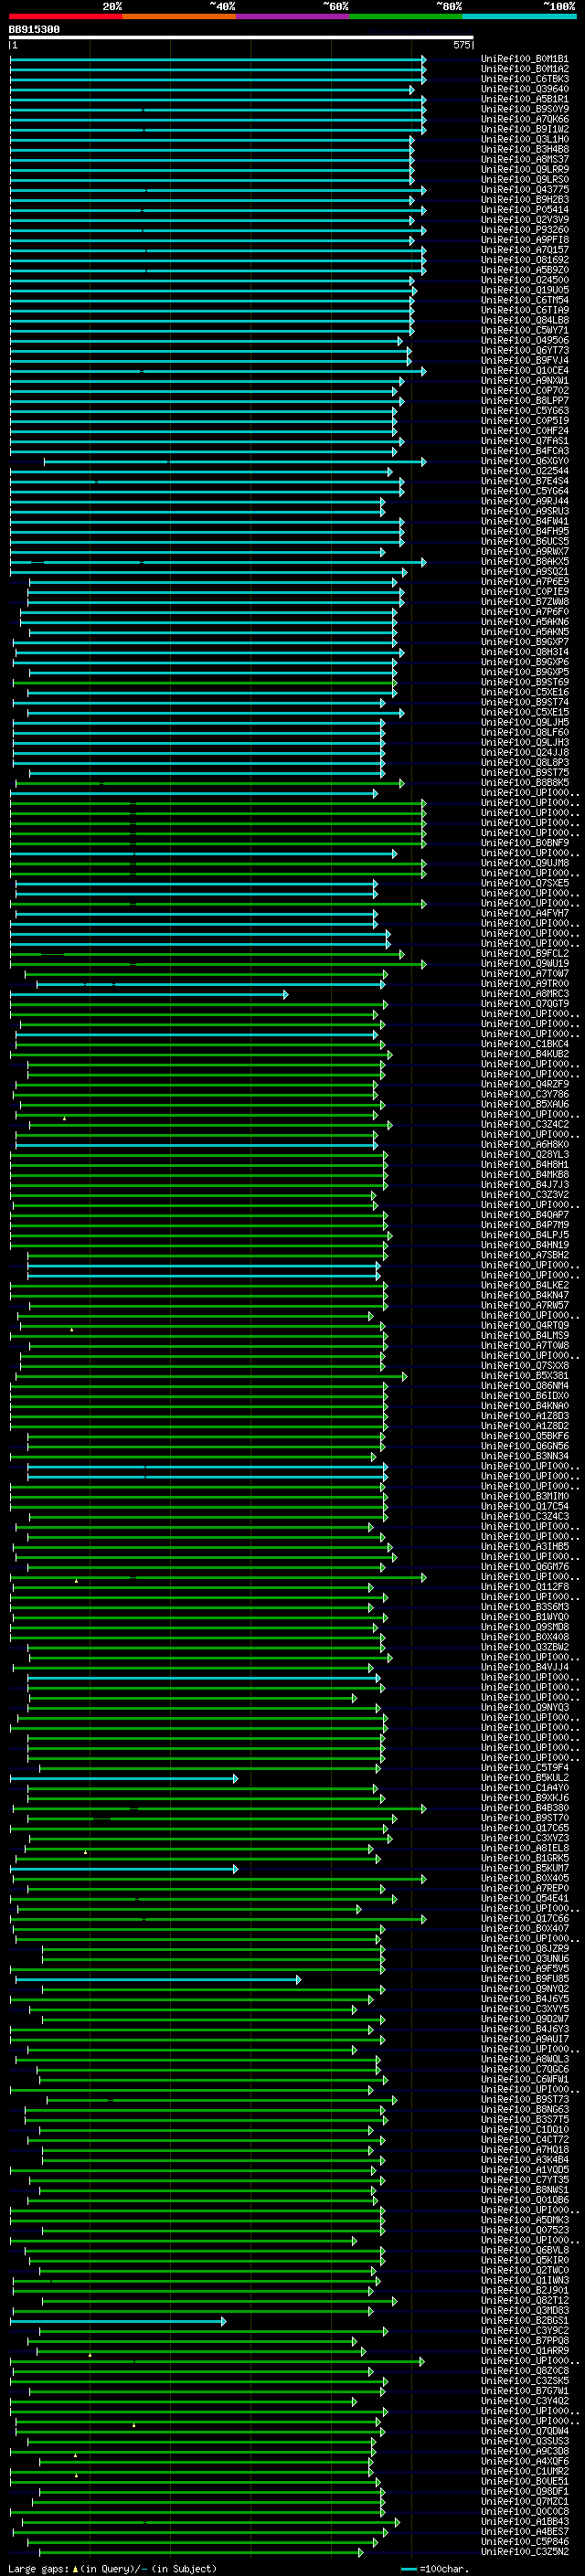Open hit UniRef100_B0M1B1

(525, 59)
